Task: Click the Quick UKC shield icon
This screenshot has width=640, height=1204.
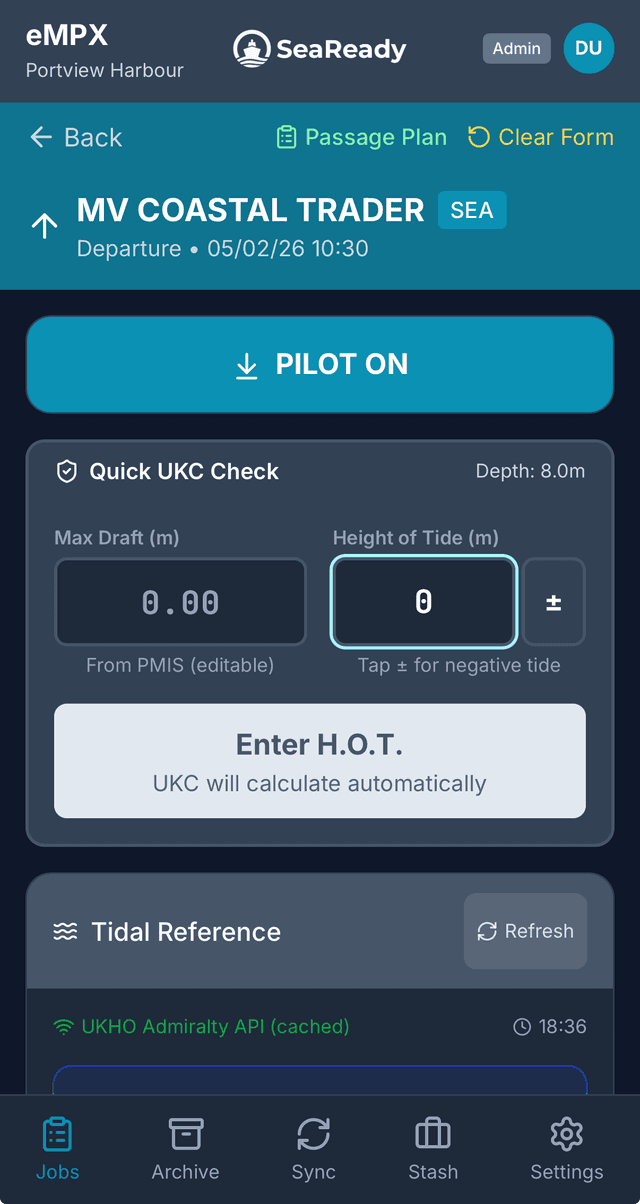Action: pyautogui.click(x=66, y=472)
